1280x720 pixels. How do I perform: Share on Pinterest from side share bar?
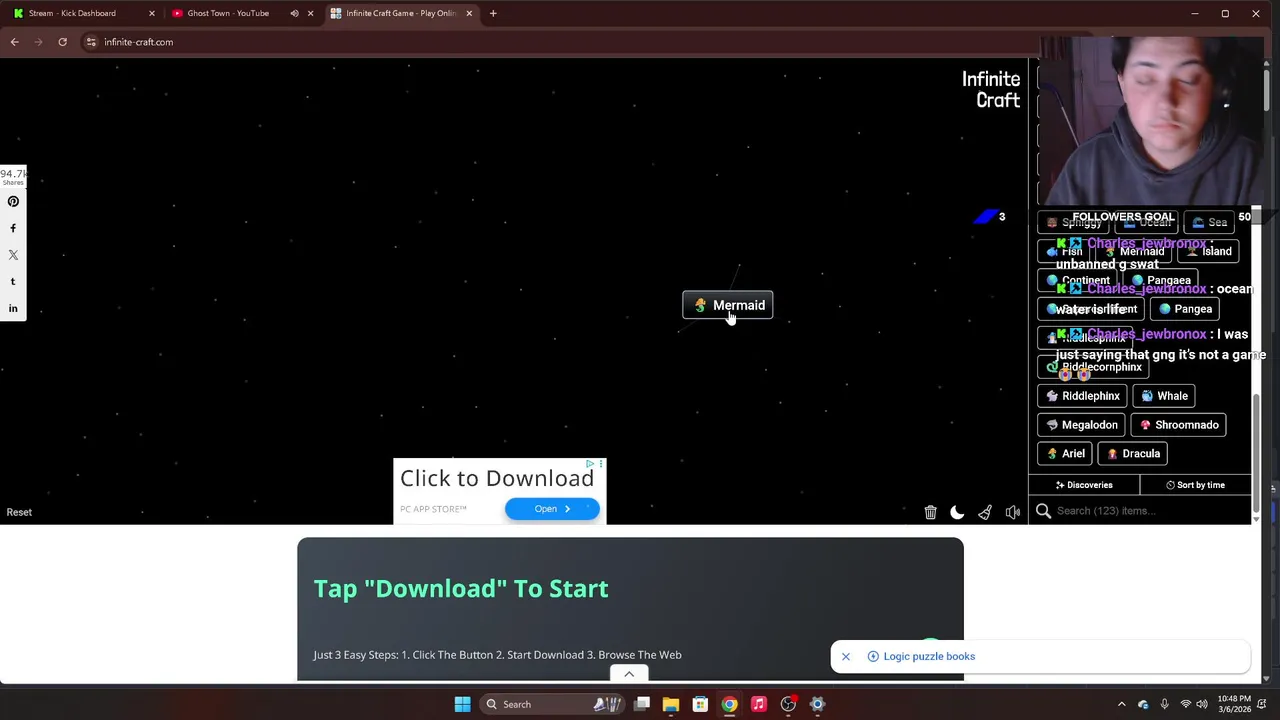pyautogui.click(x=13, y=201)
